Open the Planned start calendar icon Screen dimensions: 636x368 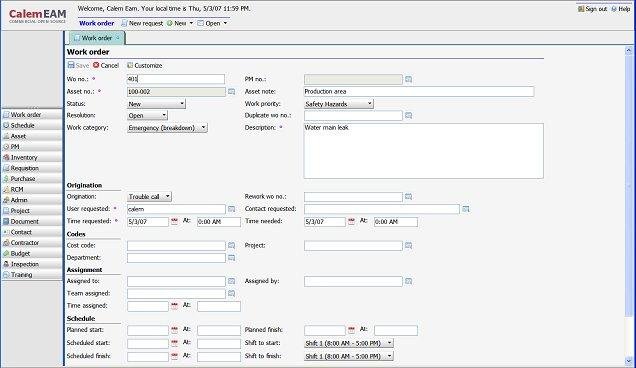(174, 330)
